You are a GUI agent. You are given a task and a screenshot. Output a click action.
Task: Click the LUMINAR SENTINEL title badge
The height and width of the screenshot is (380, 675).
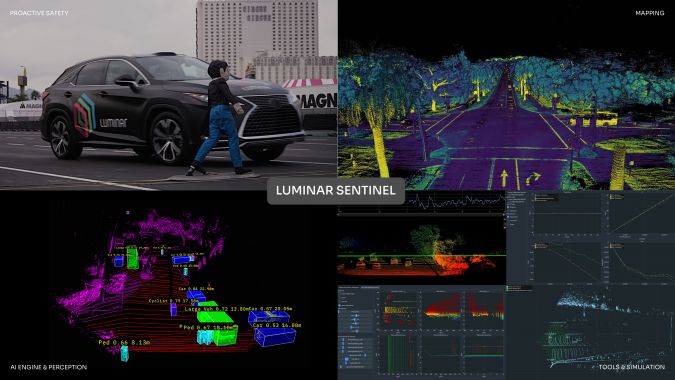click(x=335, y=190)
